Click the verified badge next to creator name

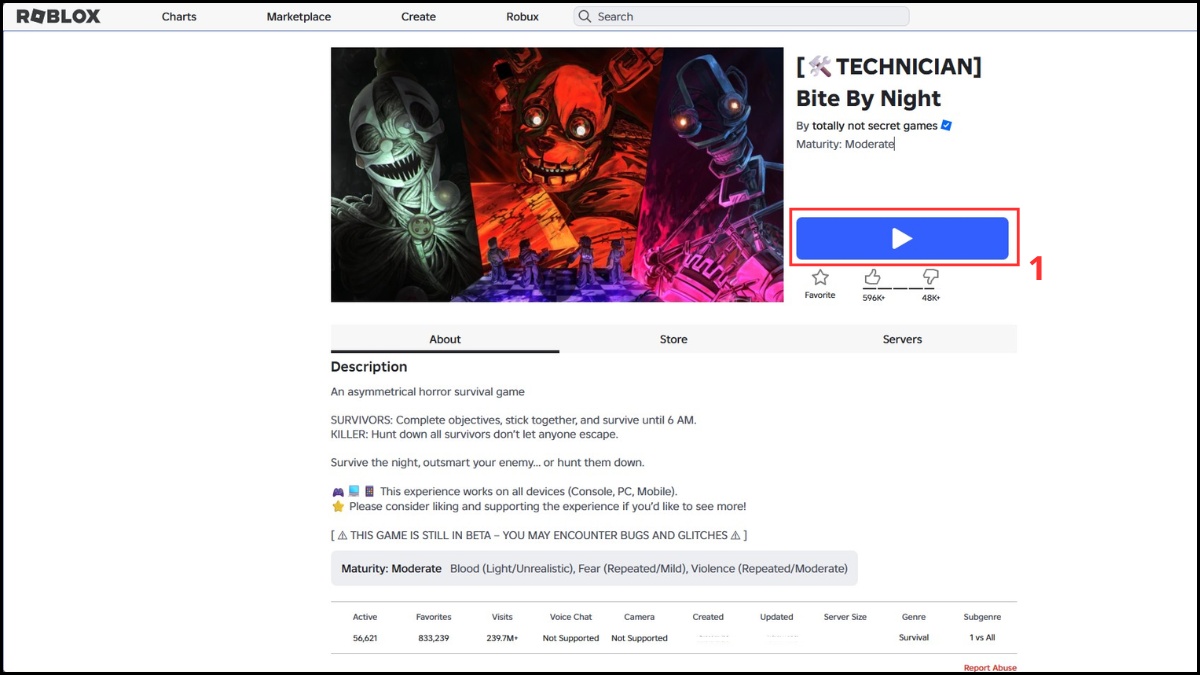click(946, 126)
